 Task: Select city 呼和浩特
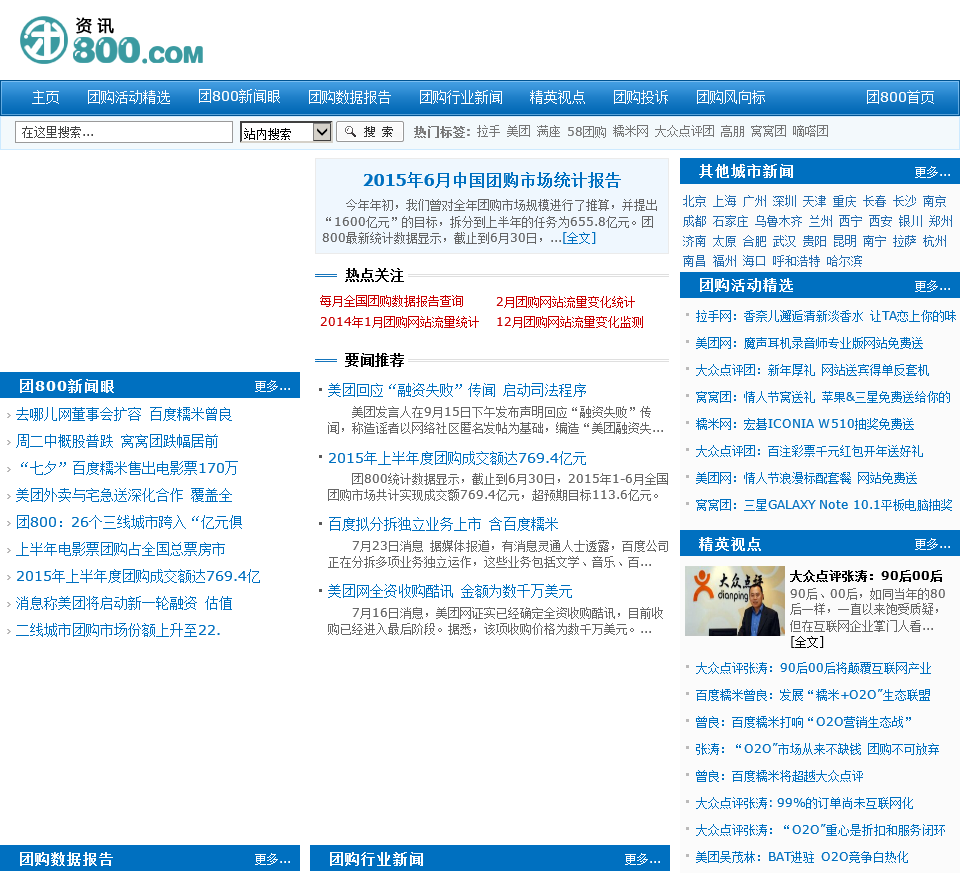point(796,261)
